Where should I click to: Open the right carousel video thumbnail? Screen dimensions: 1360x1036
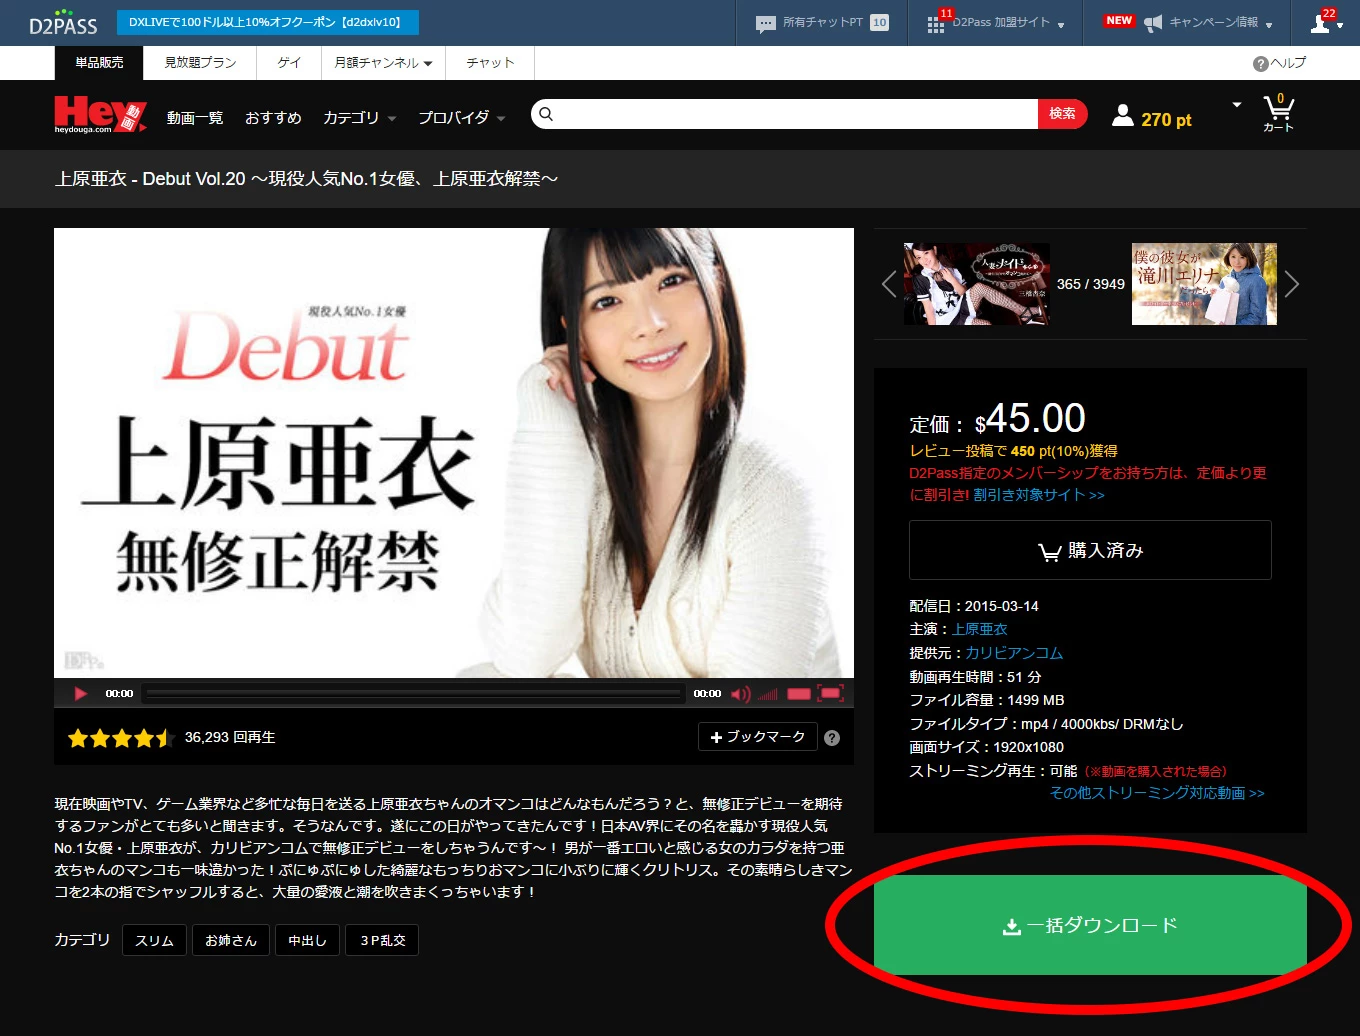pos(1204,284)
